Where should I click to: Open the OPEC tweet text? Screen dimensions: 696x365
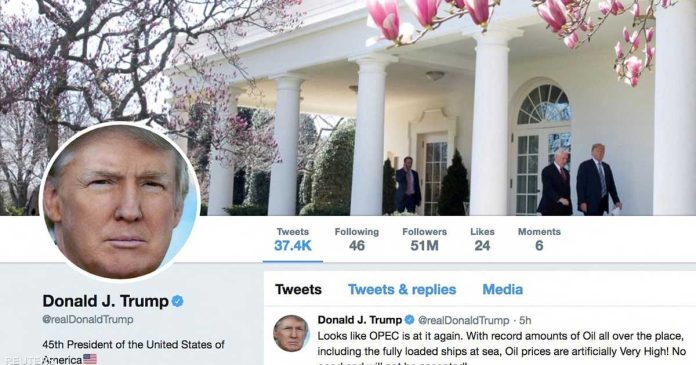click(x=502, y=348)
